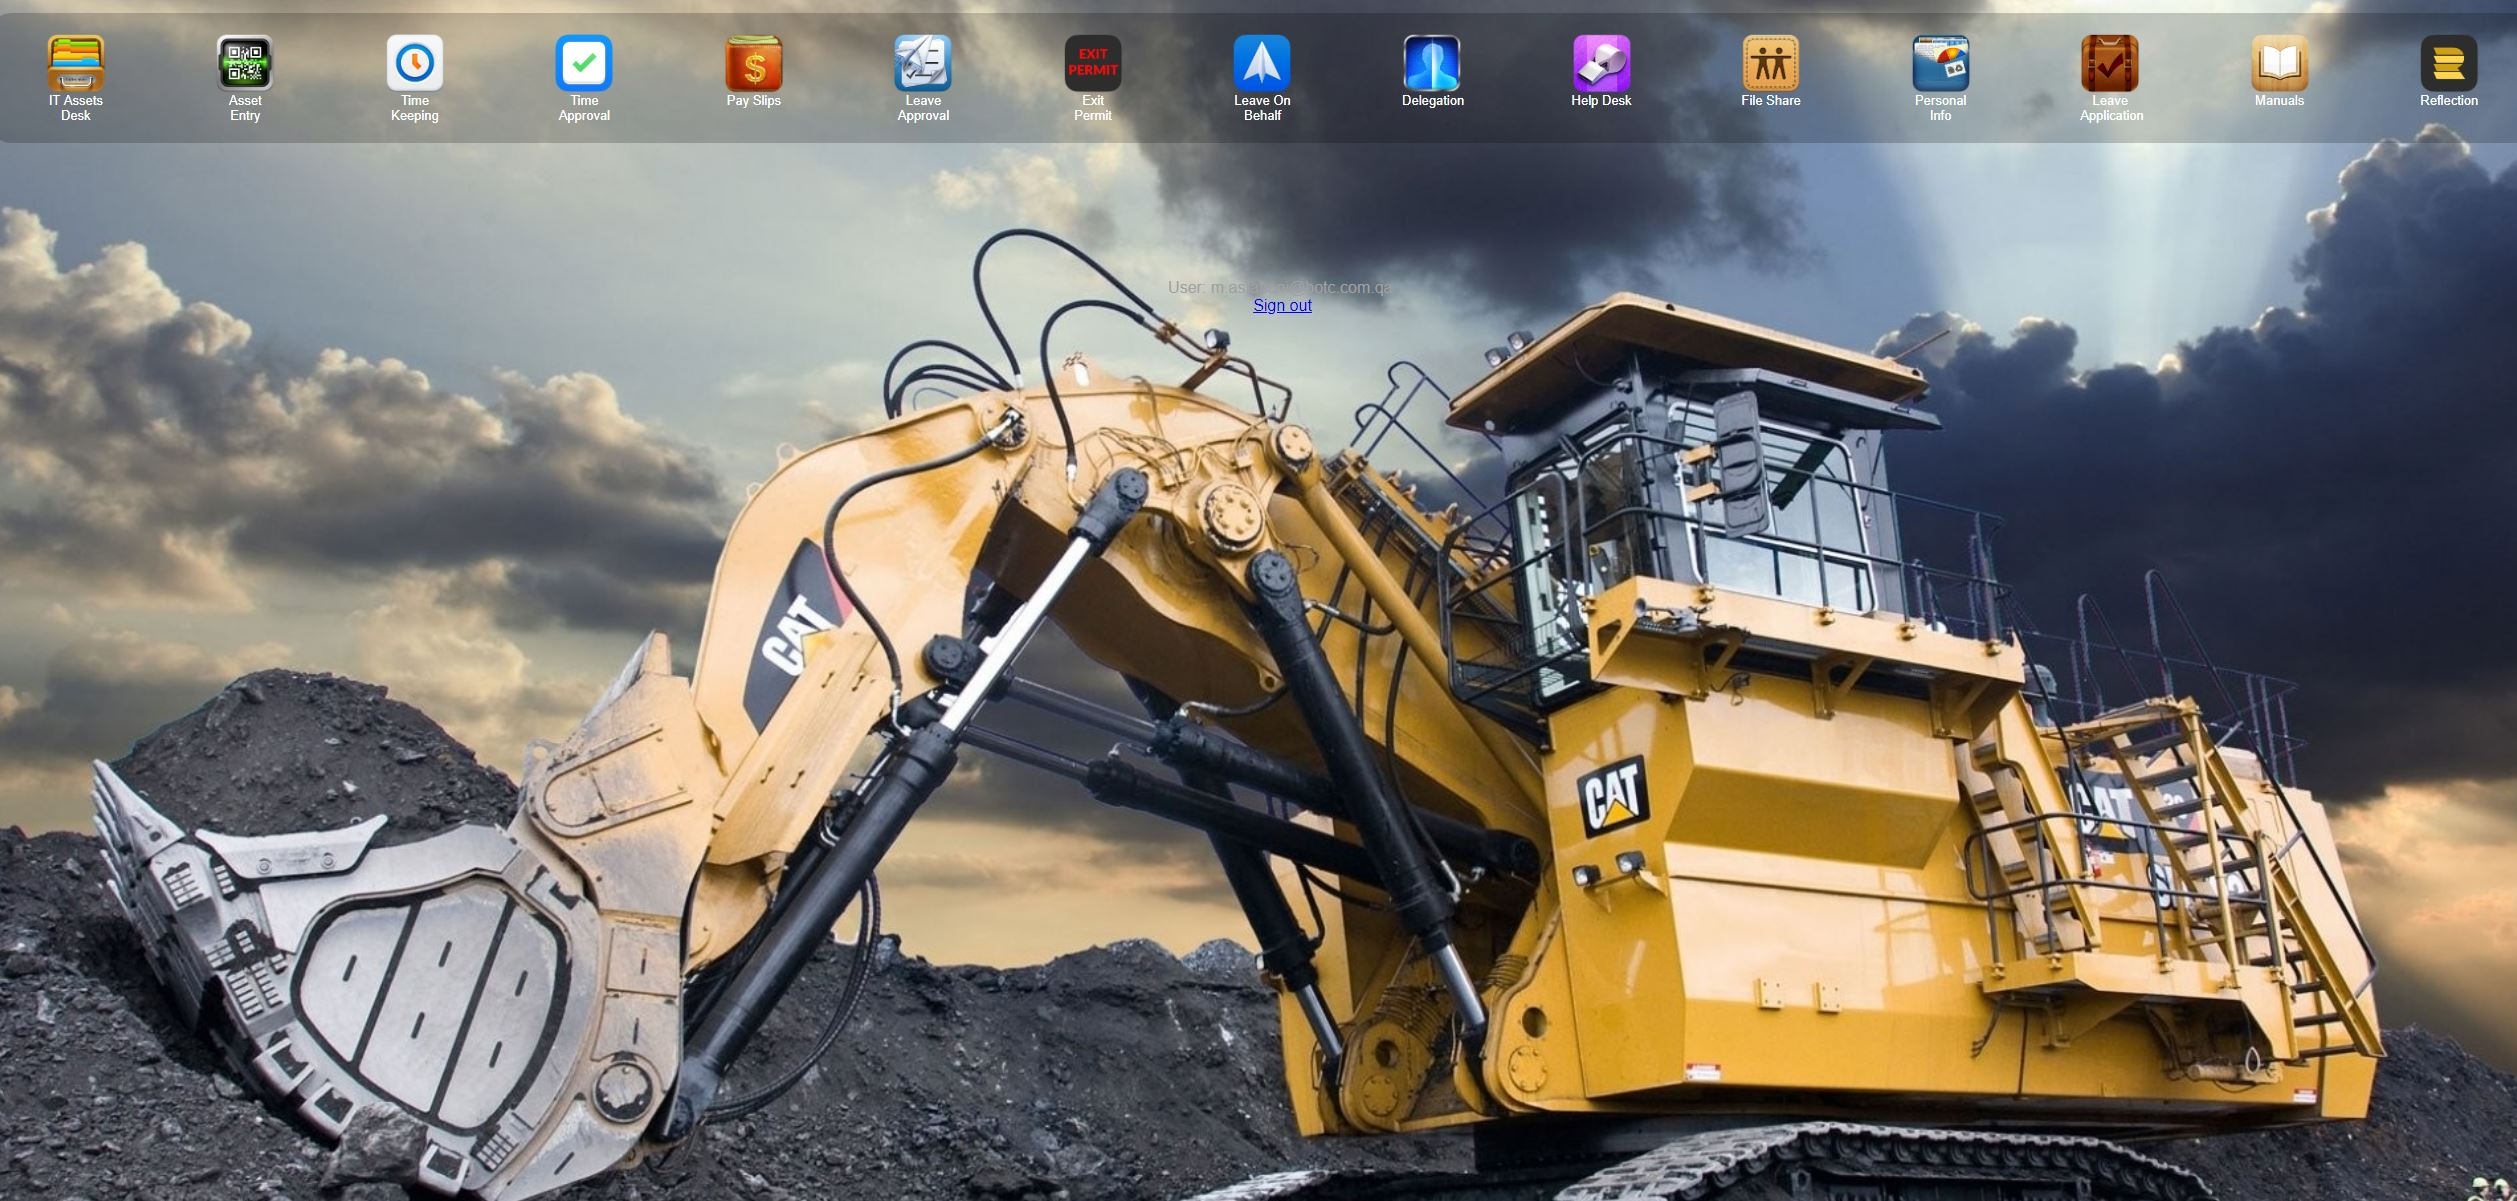Launch the Help Desk whistle icon
The height and width of the screenshot is (1201, 2517).
tap(1601, 63)
